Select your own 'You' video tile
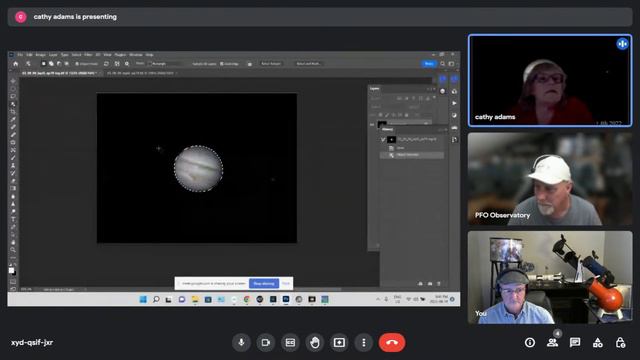 click(x=550, y=278)
